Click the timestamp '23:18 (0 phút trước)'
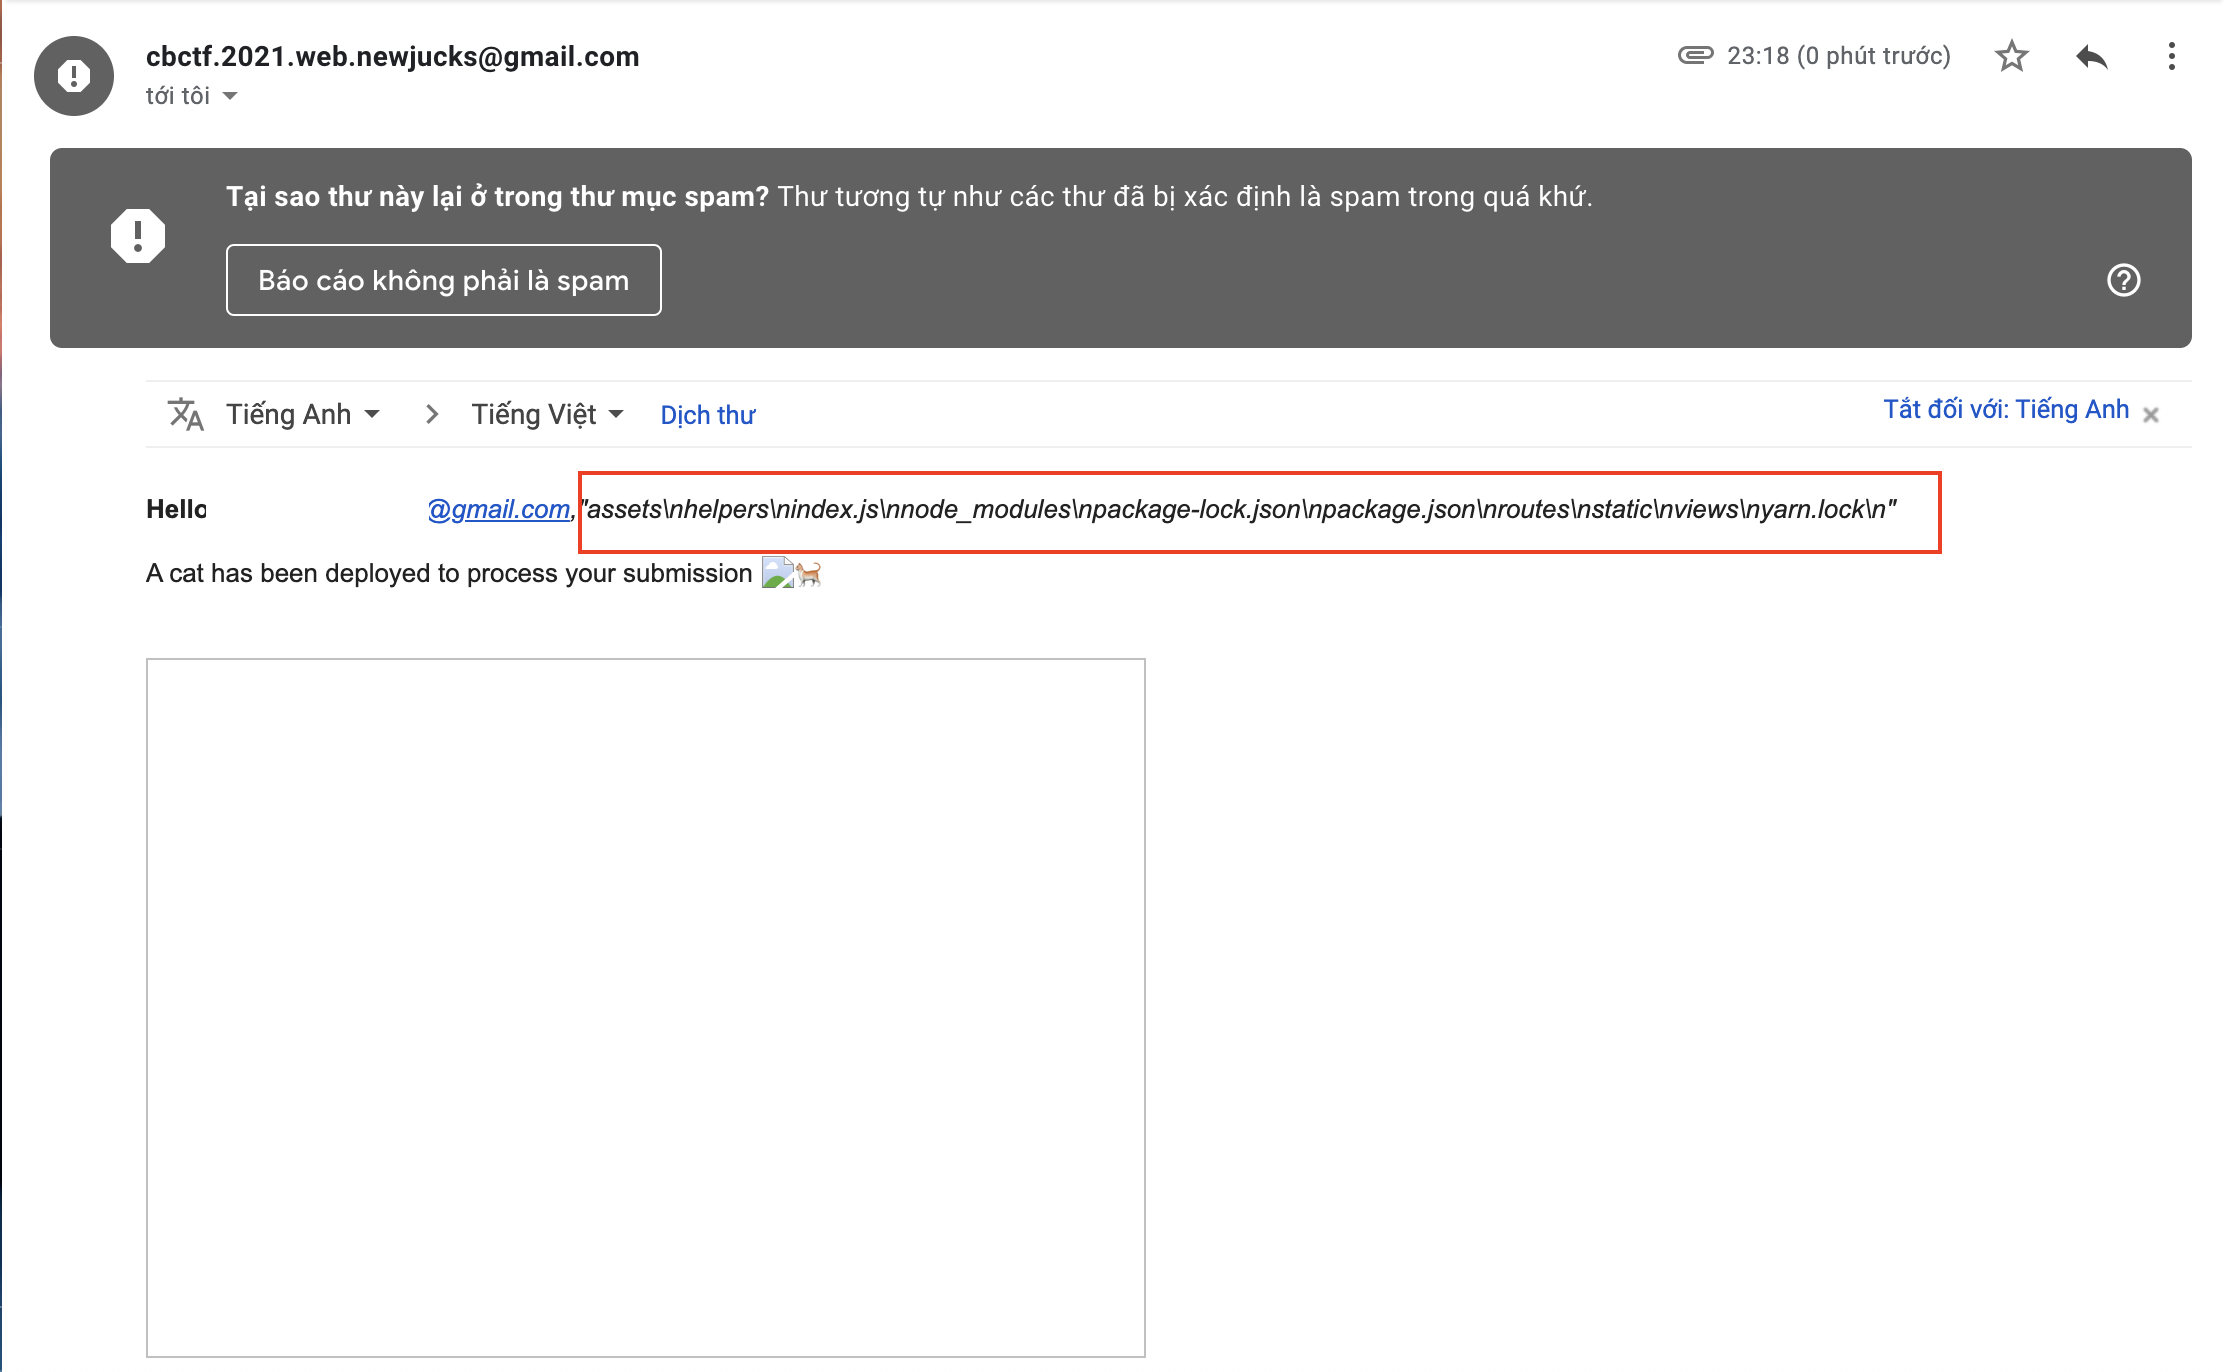 (x=1839, y=56)
